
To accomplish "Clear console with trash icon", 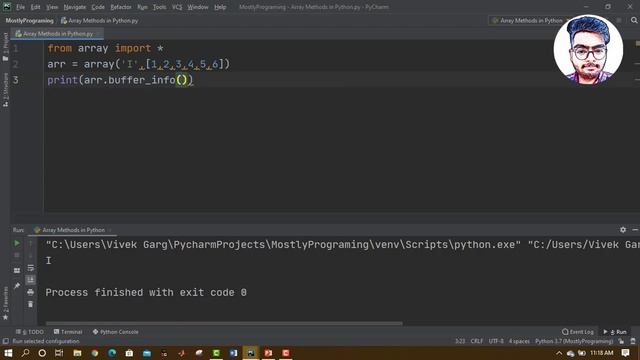I will 31,304.
